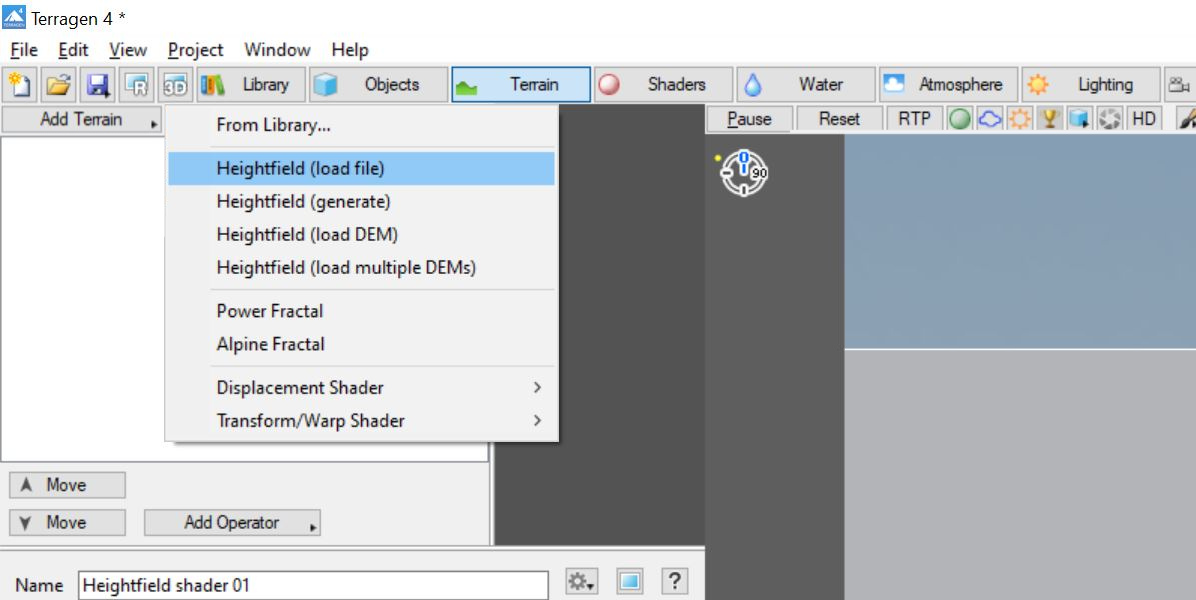Open the gear settings dropdown beside Name
The width and height of the screenshot is (1196, 600).
click(x=581, y=582)
